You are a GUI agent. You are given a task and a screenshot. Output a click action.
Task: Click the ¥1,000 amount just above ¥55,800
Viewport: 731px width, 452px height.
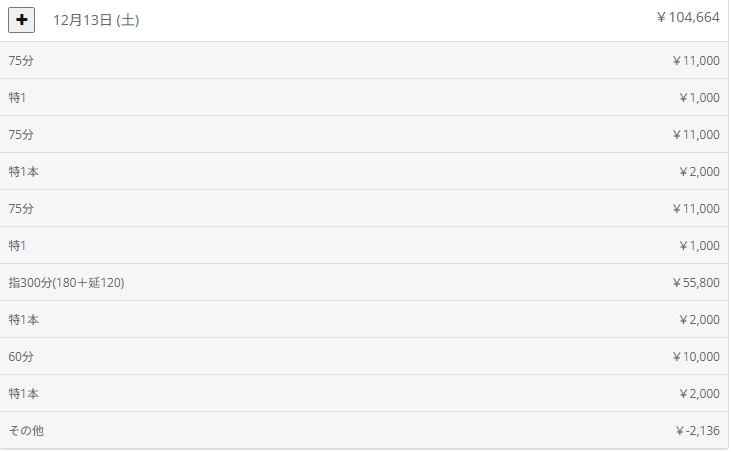(698, 246)
